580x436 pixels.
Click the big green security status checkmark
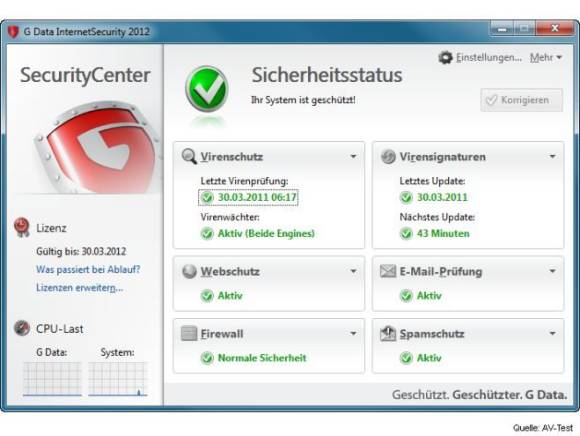click(x=206, y=89)
